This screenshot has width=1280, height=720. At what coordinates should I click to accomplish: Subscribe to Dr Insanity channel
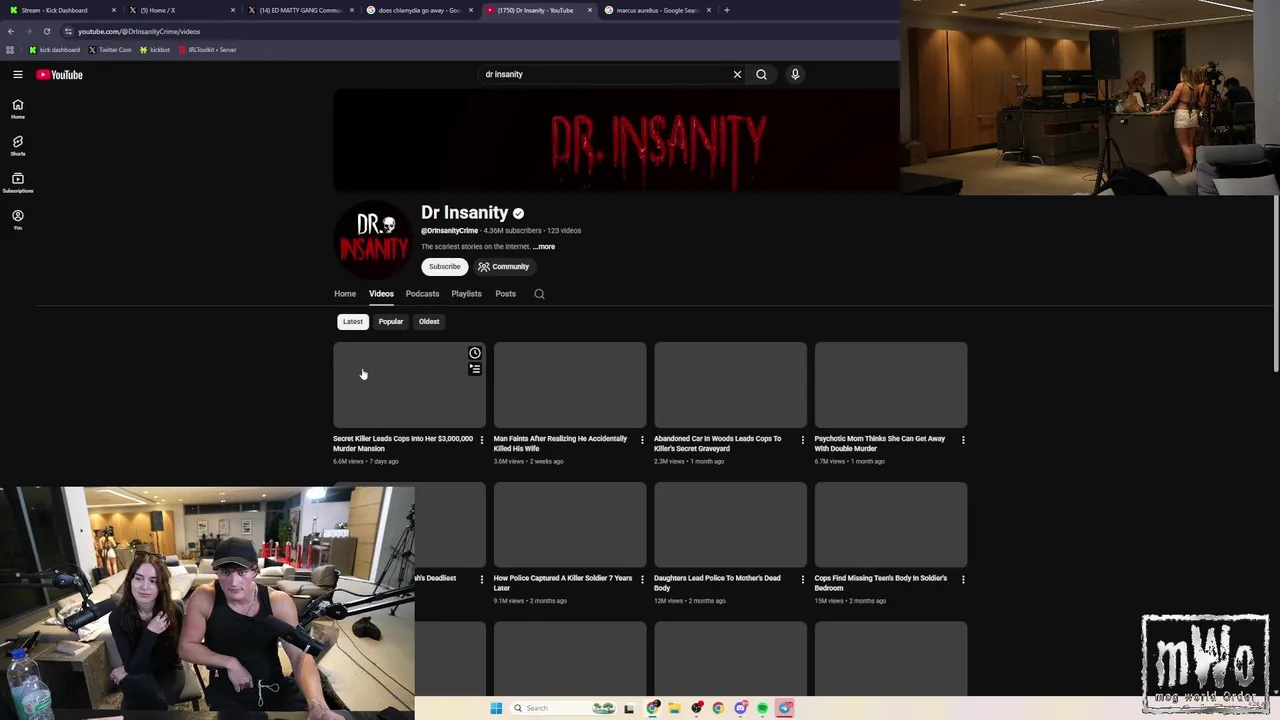click(x=444, y=267)
